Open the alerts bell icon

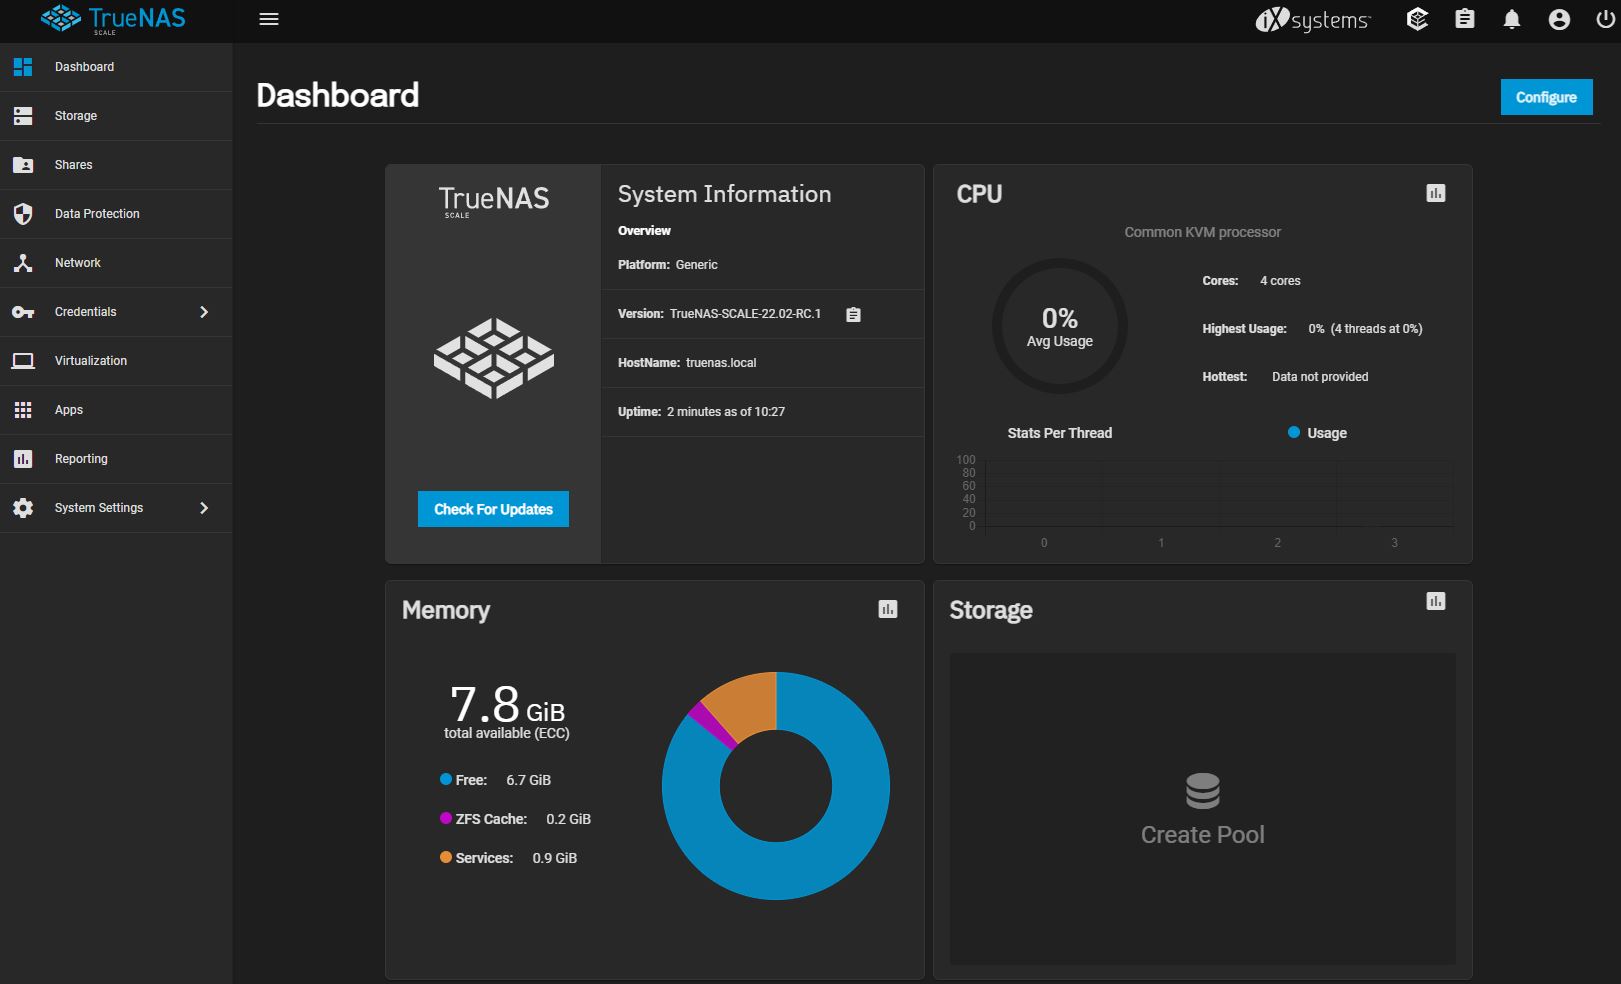point(1512,19)
